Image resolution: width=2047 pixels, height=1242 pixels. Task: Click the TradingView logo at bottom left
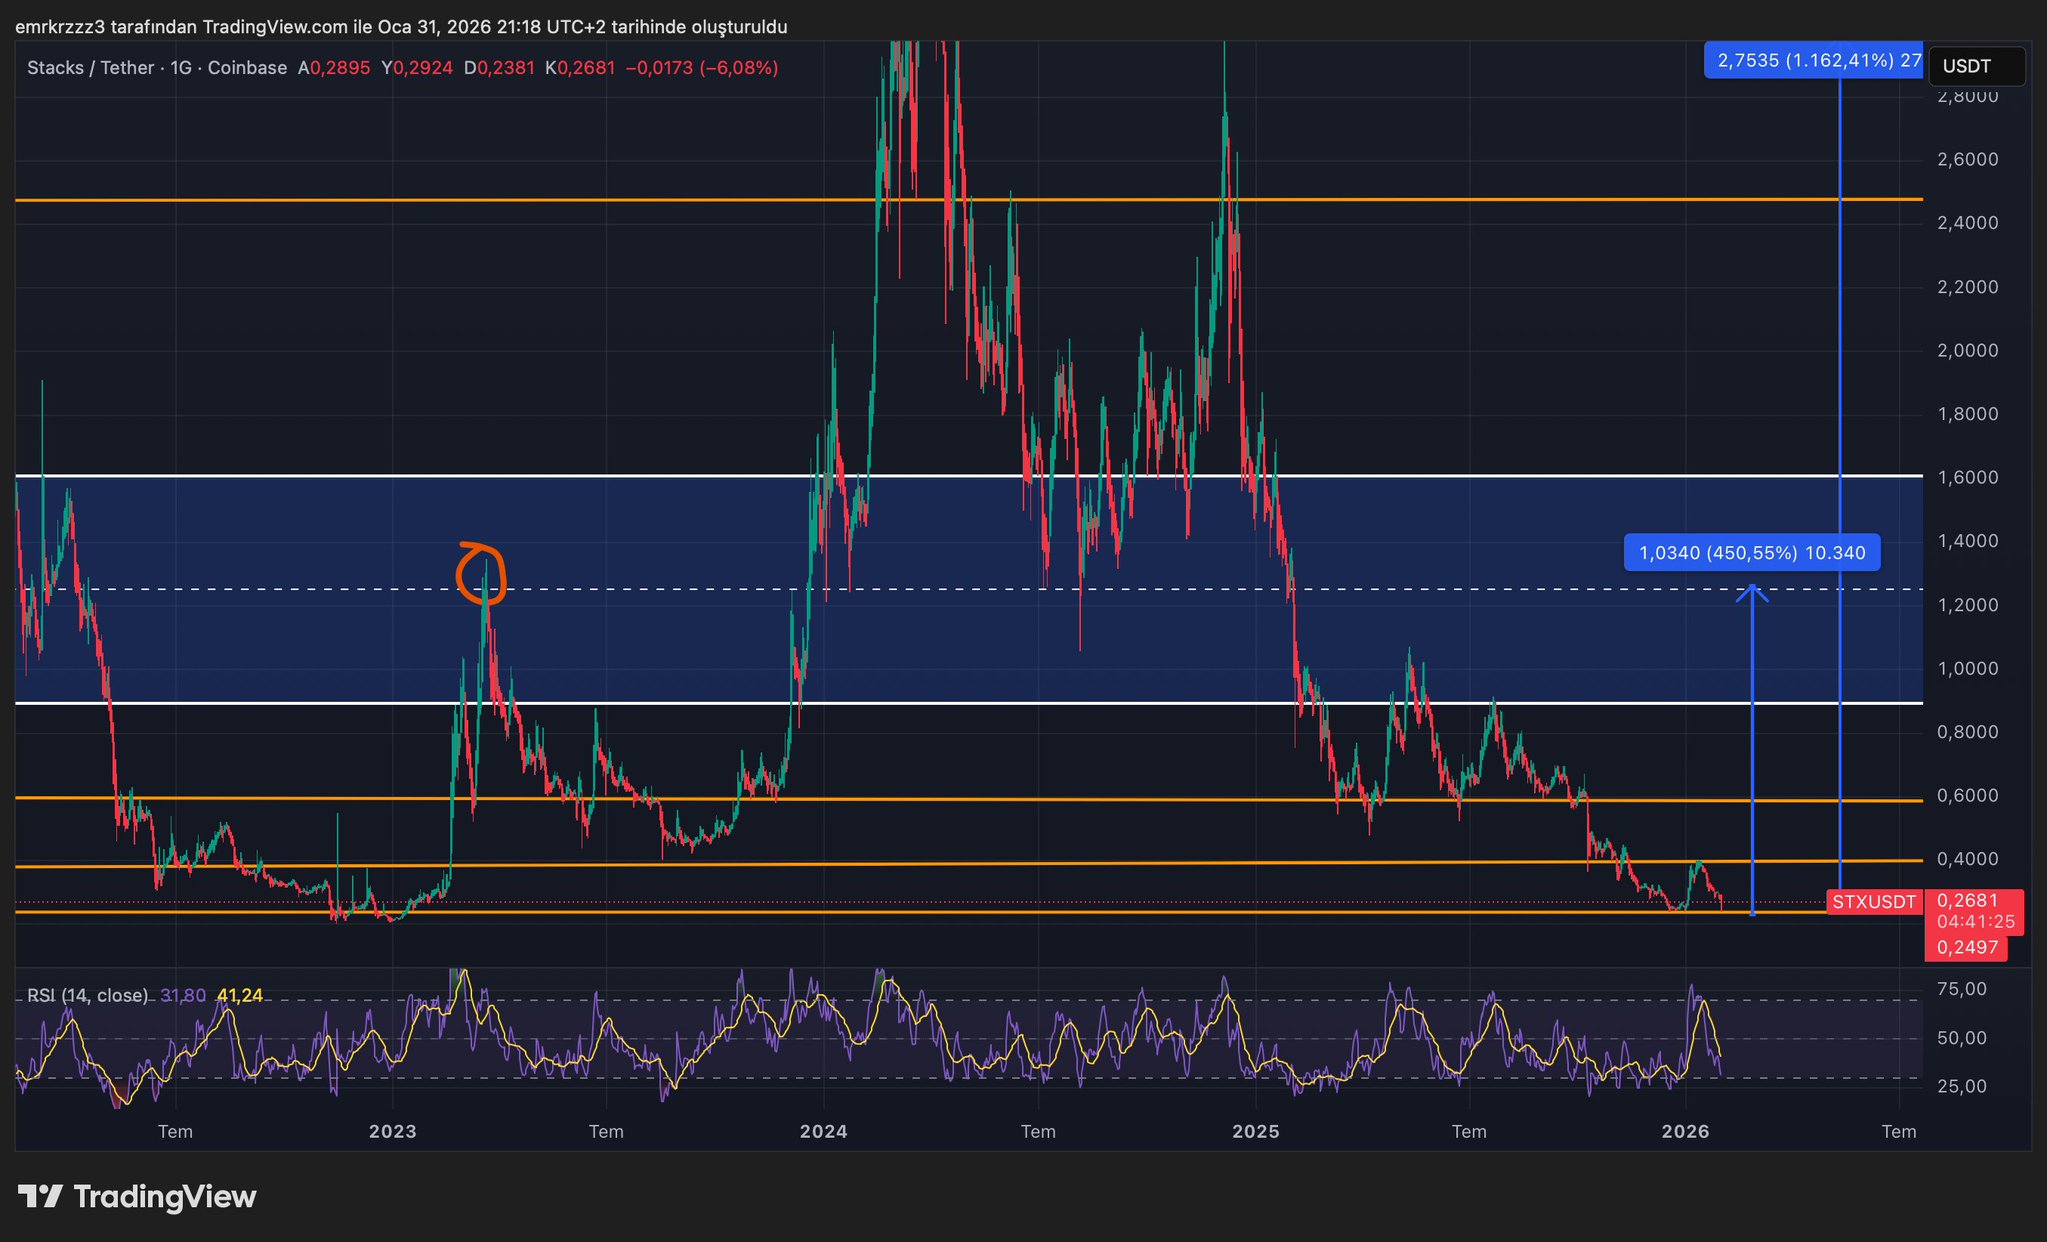[x=137, y=1196]
